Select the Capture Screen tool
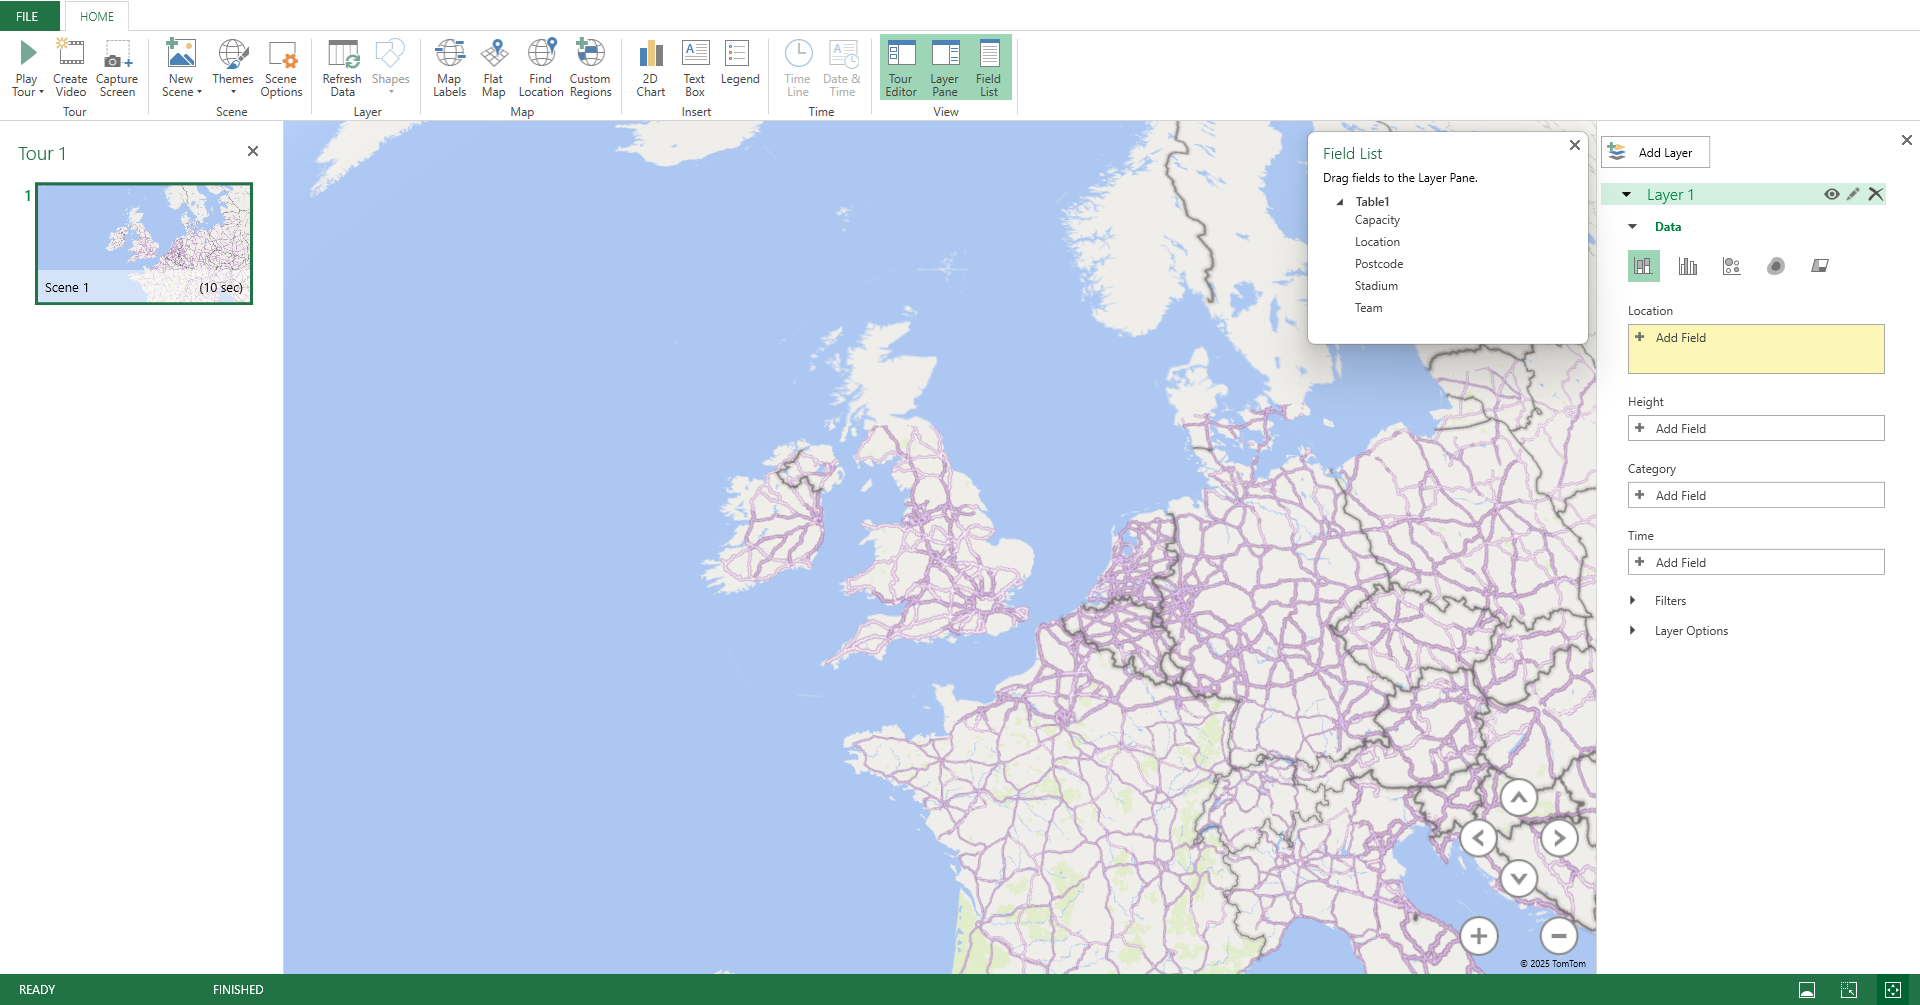This screenshot has width=1920, height=1005. pos(117,68)
